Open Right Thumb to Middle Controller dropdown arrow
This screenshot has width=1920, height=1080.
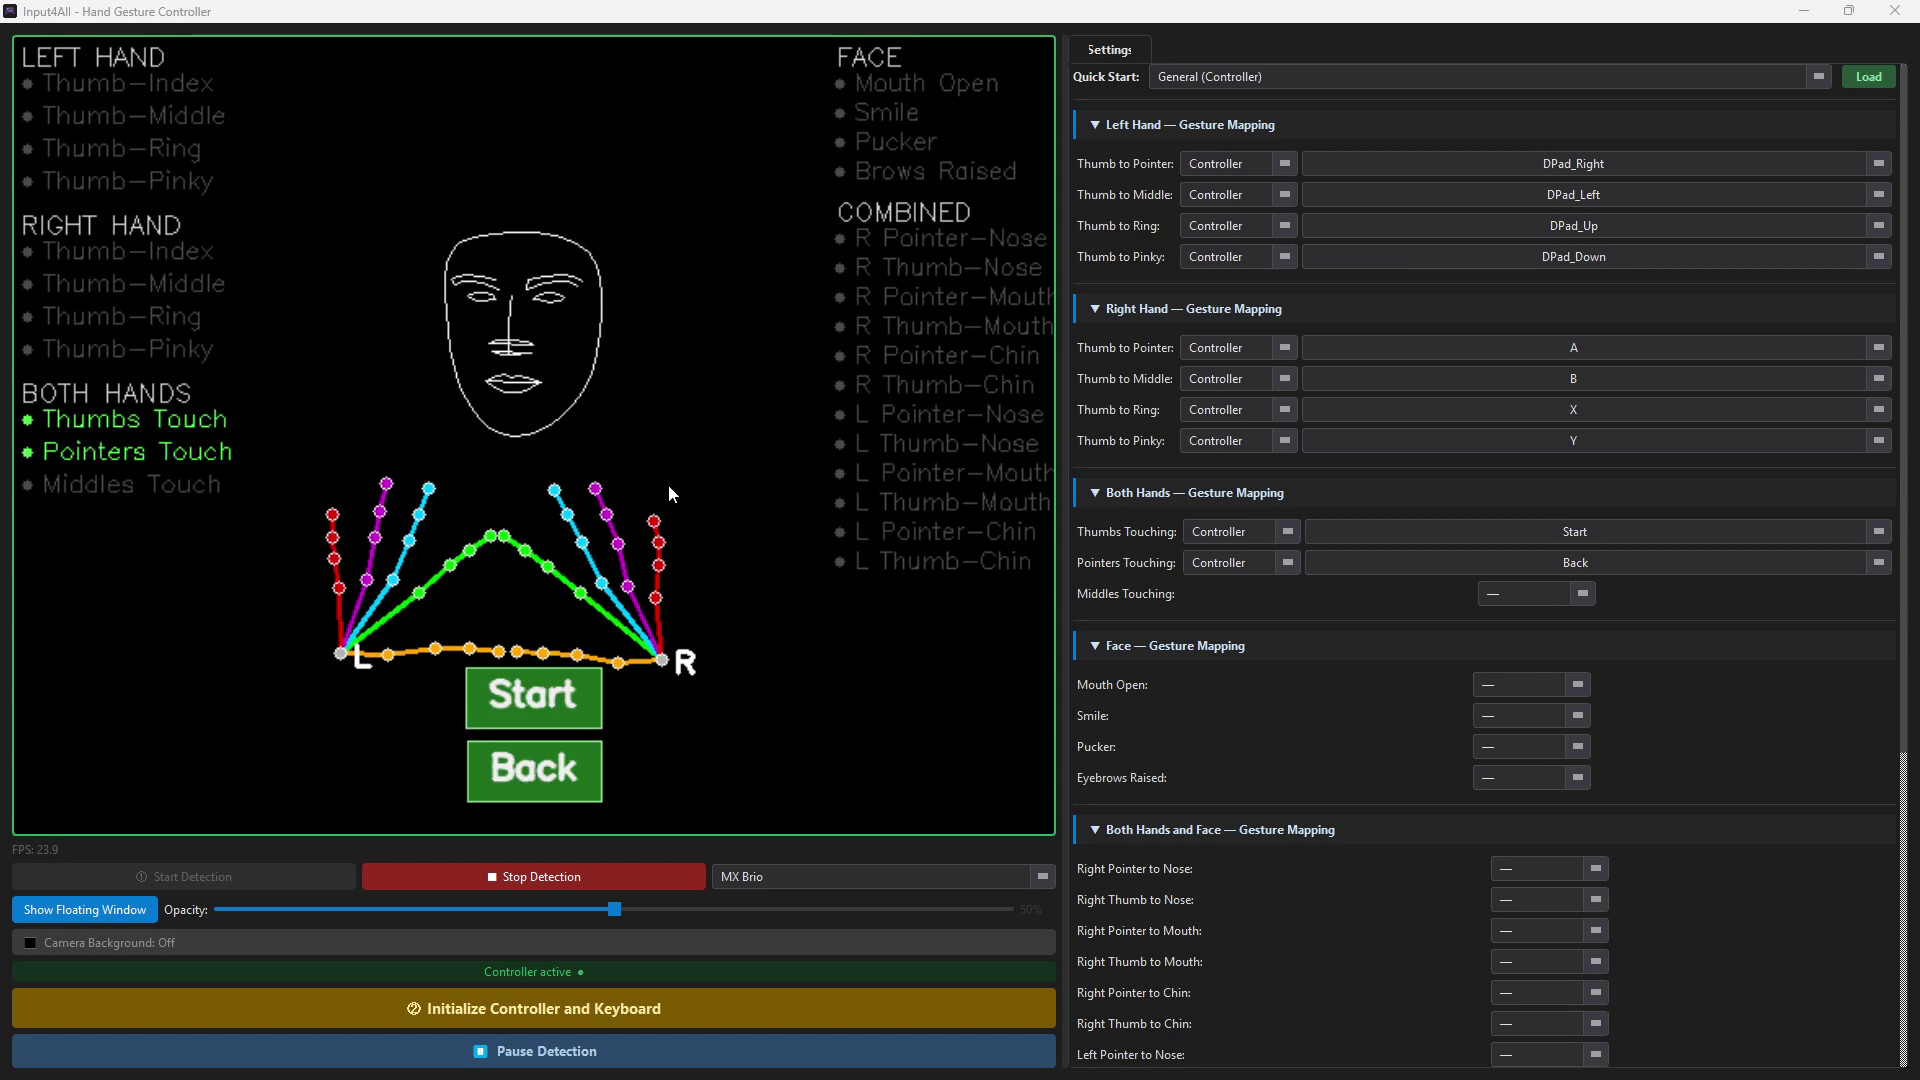[1284, 379]
